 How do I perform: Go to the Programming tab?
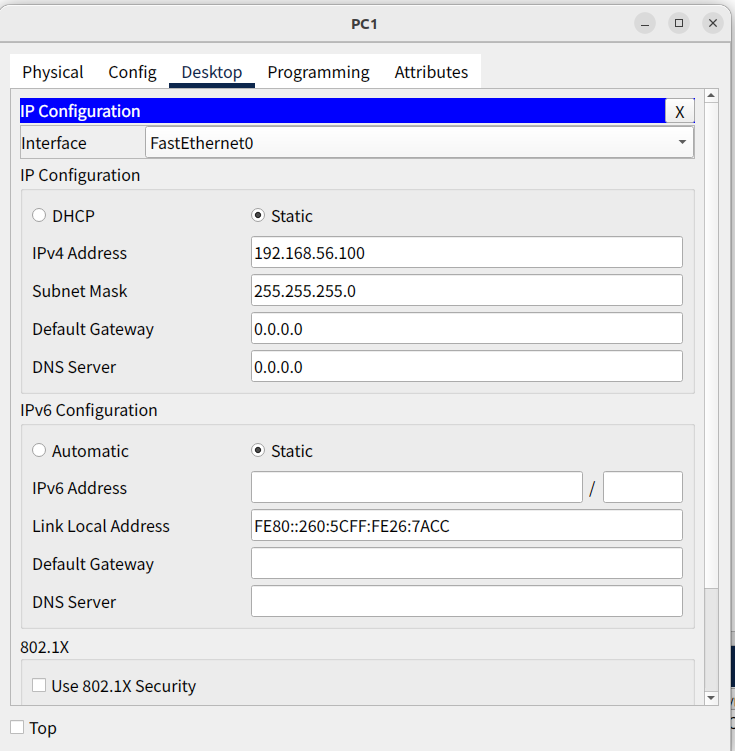(318, 72)
